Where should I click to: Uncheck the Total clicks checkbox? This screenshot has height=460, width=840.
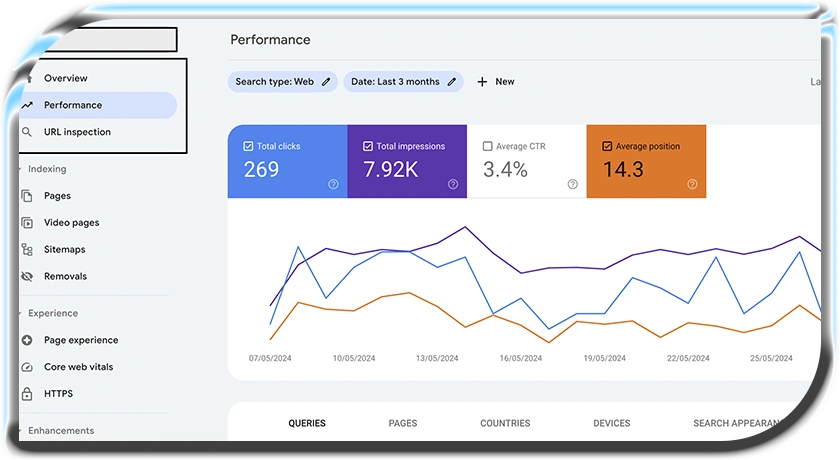tap(248, 146)
